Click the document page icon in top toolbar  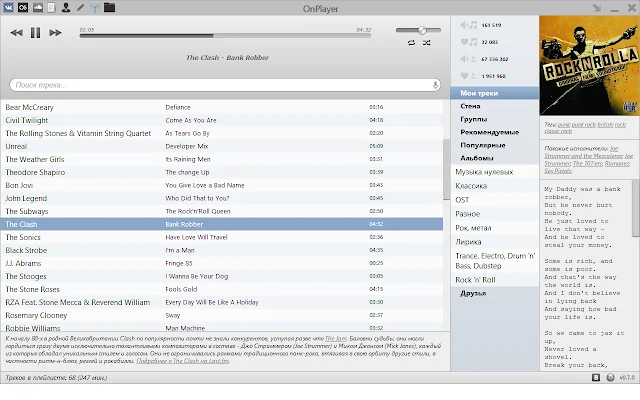[51, 7]
